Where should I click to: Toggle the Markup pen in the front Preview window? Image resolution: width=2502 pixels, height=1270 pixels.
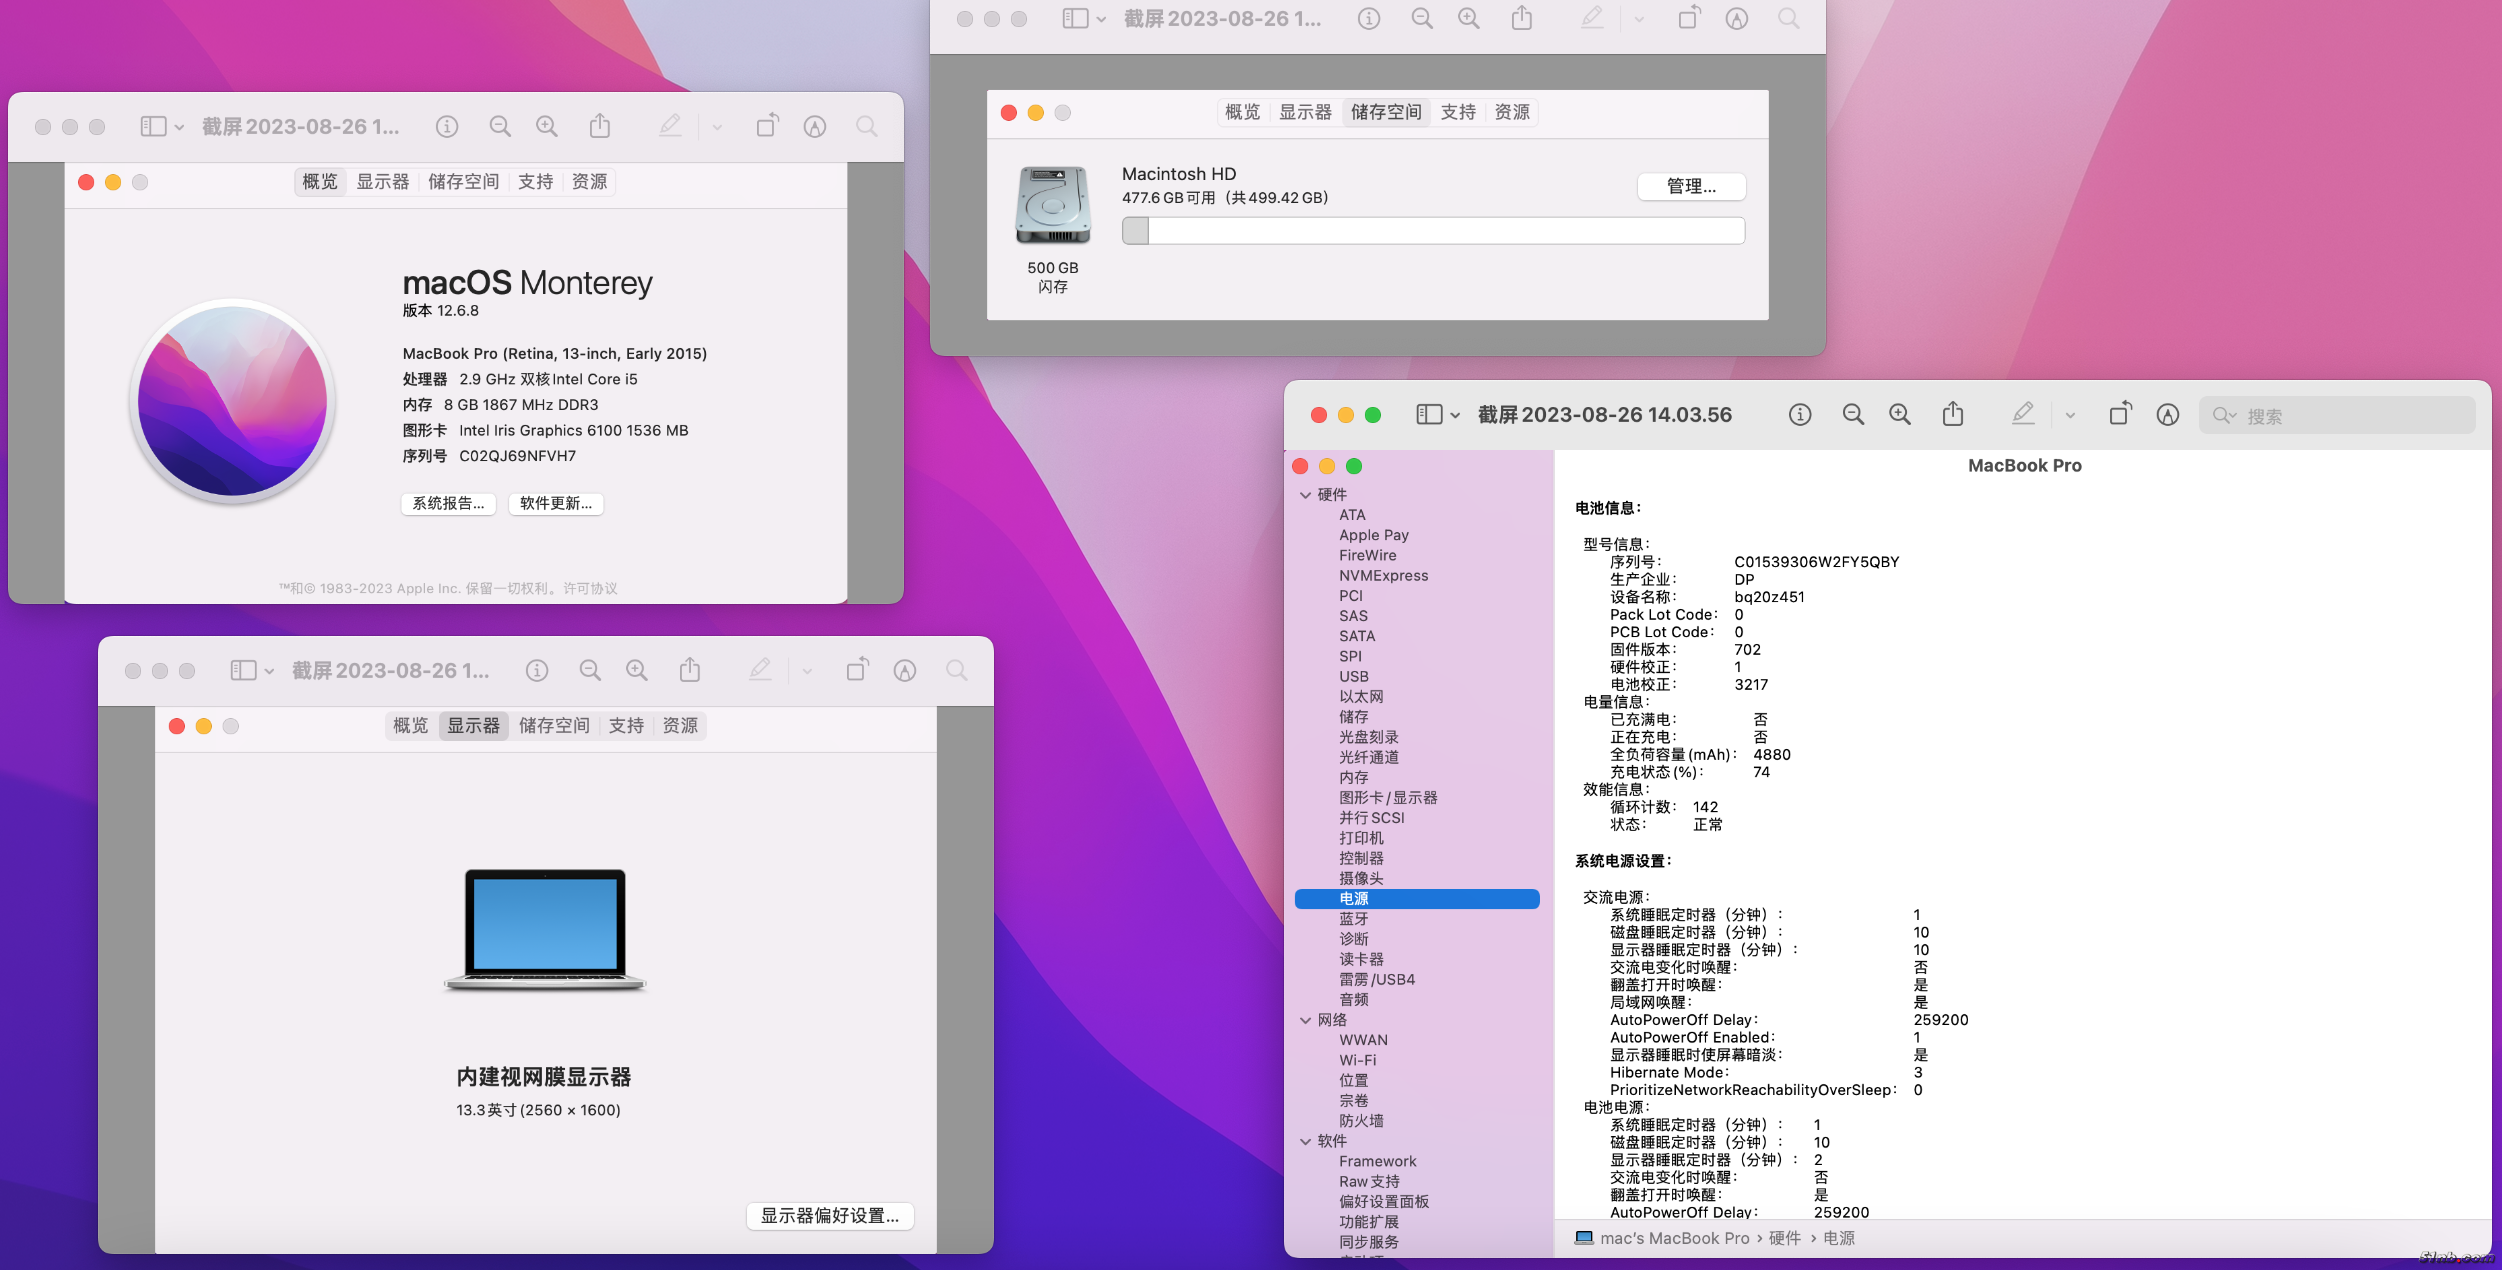tap(2023, 414)
